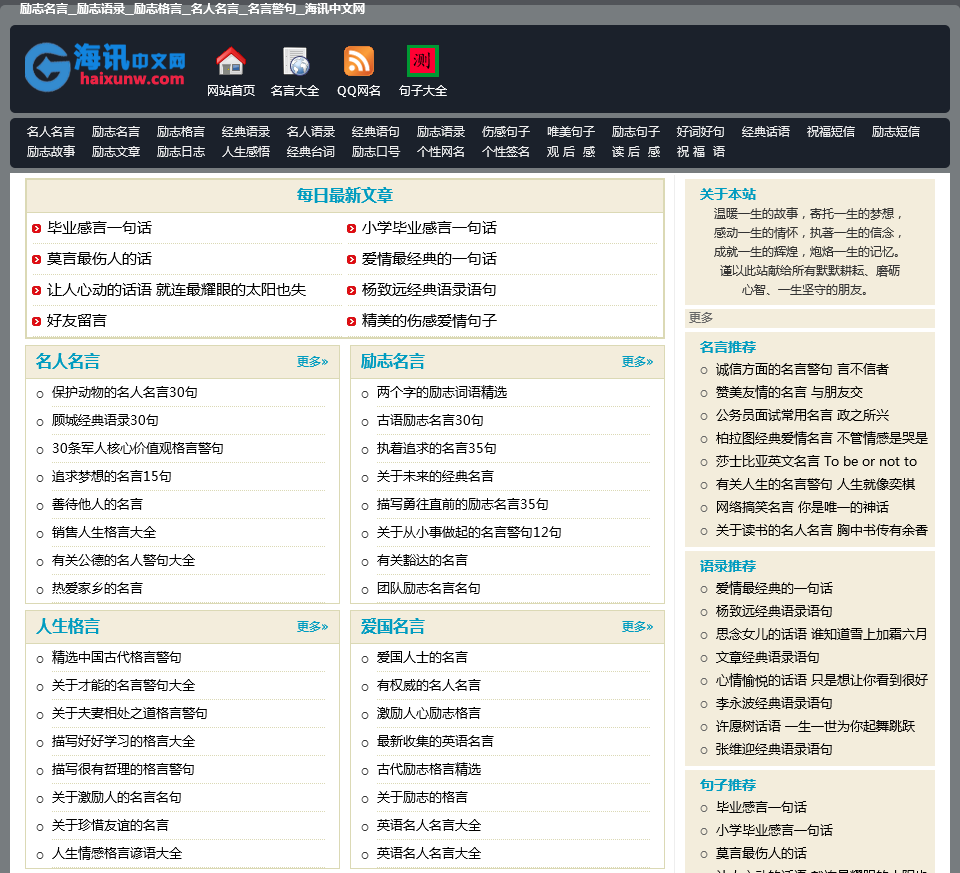The width and height of the screenshot is (960, 873).
Task: Open the QQ网名 RSS feed icon
Action: tap(359, 61)
